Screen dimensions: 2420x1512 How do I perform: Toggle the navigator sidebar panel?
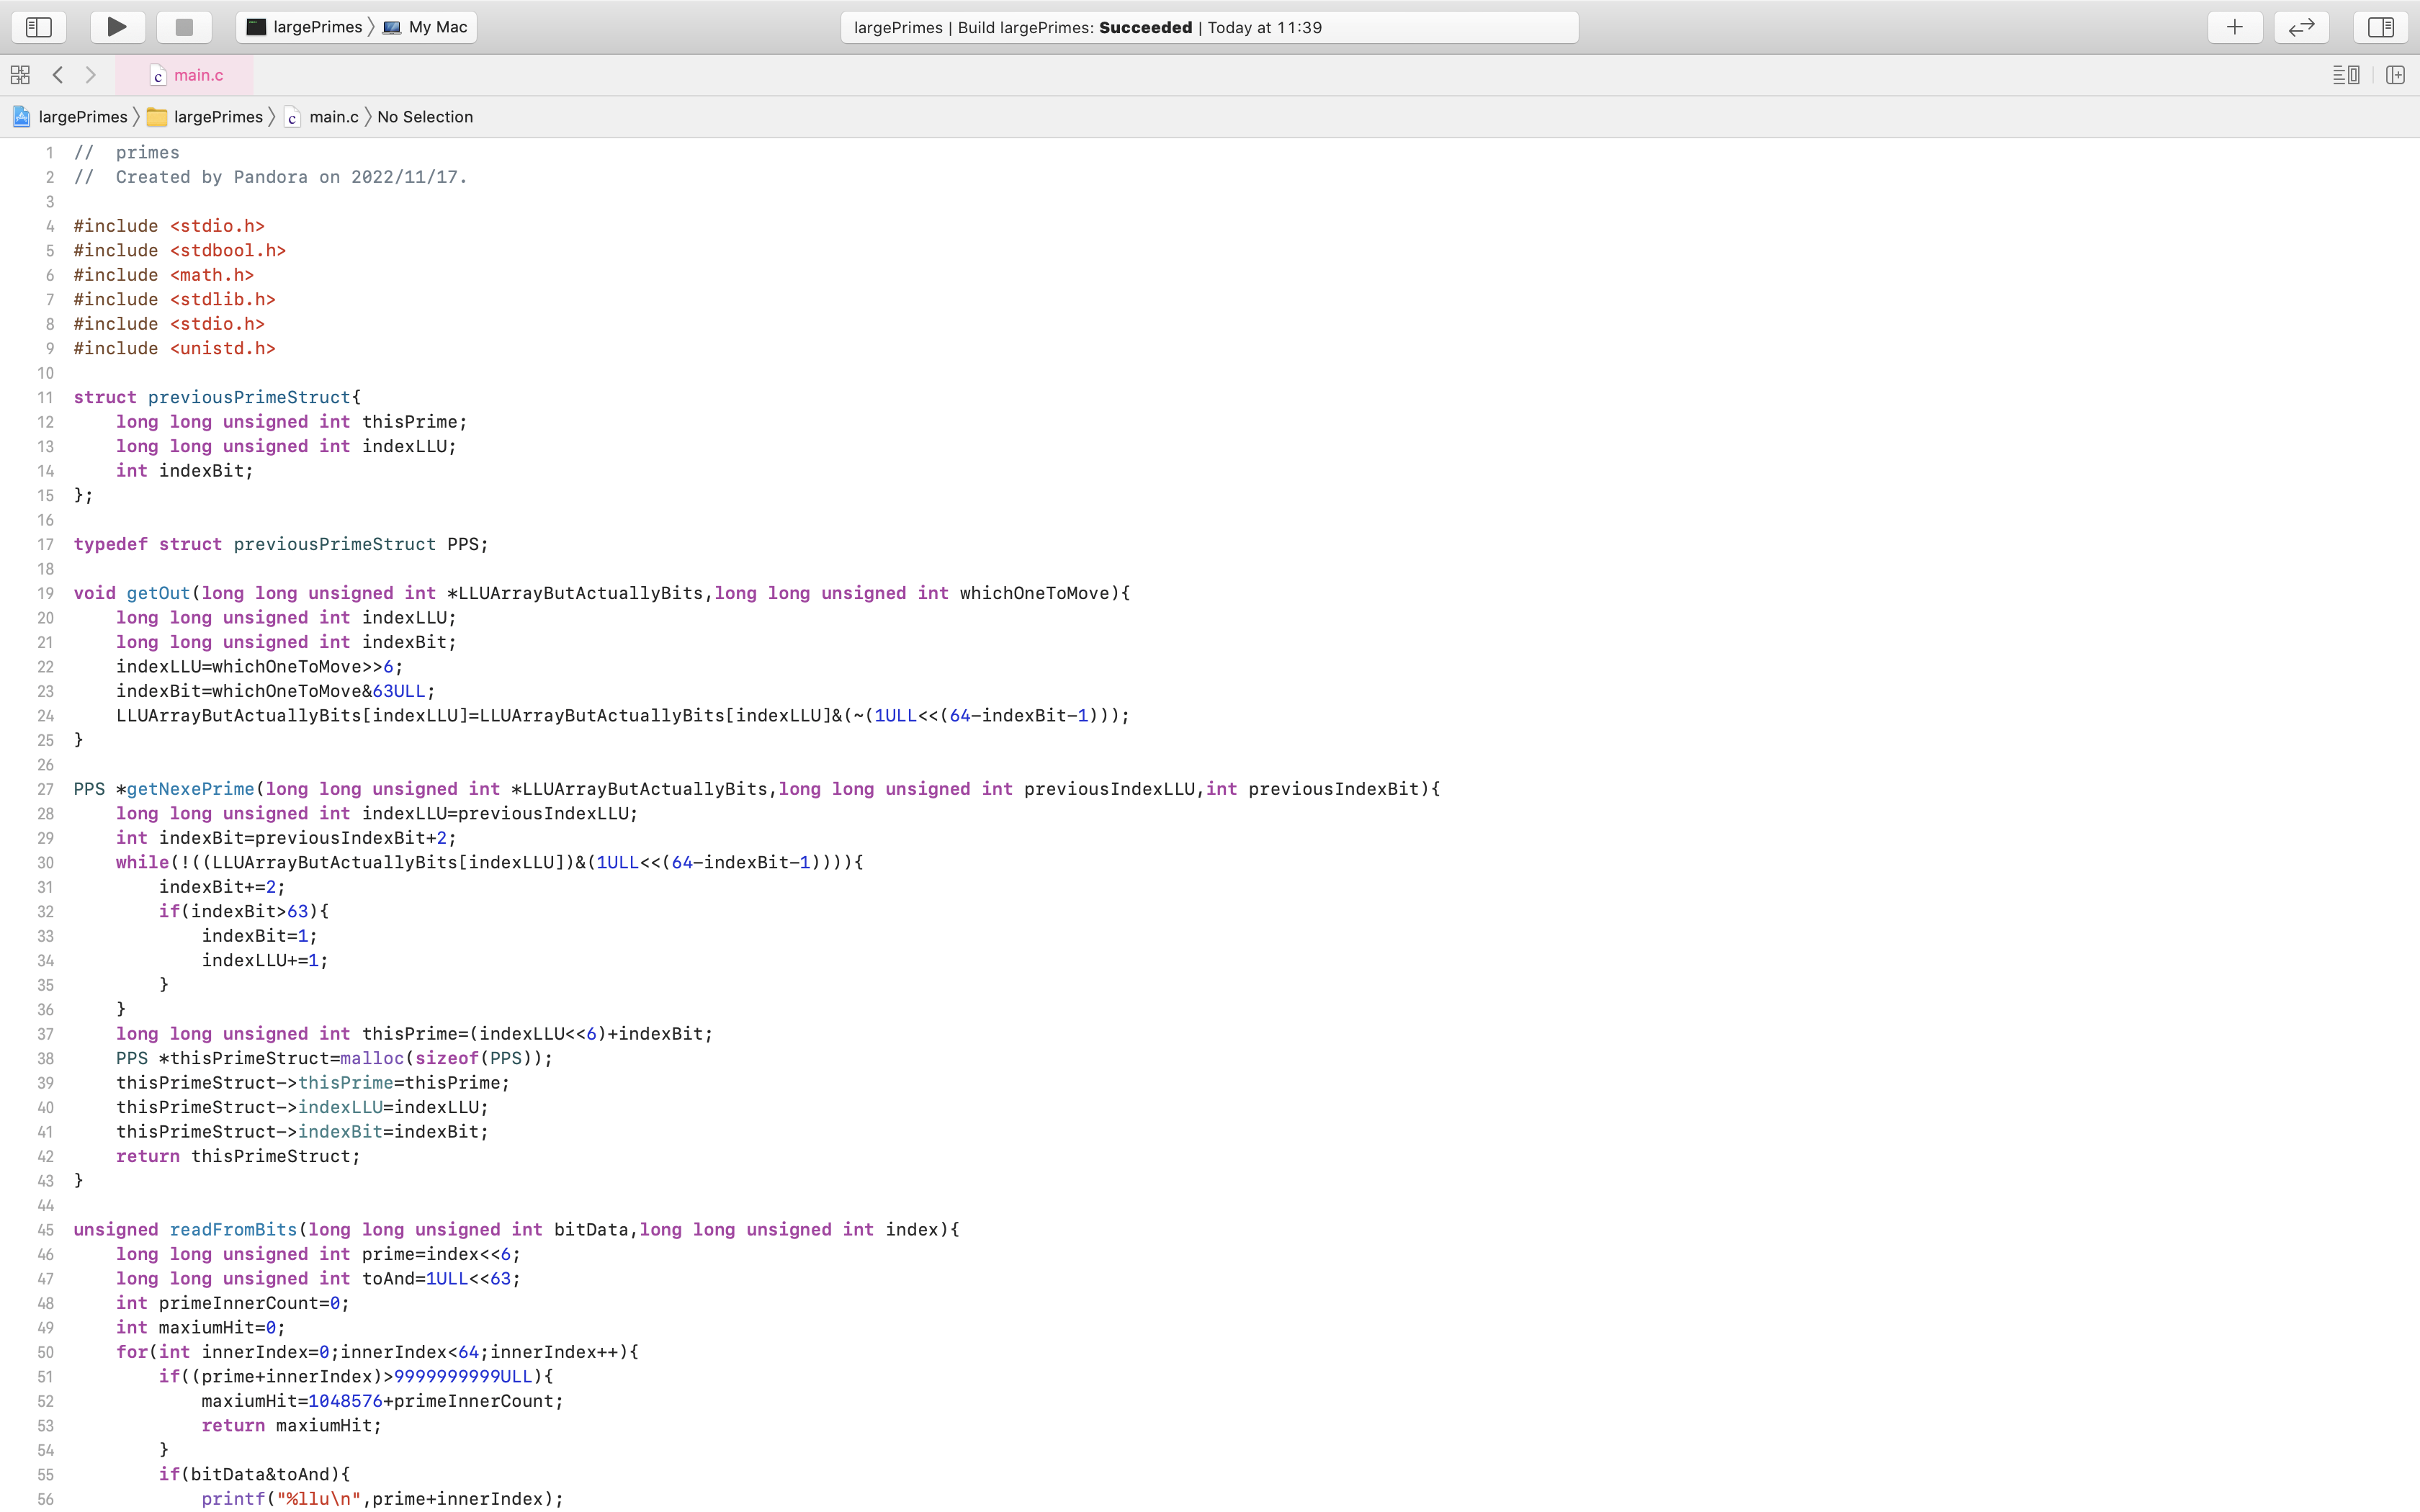39,27
